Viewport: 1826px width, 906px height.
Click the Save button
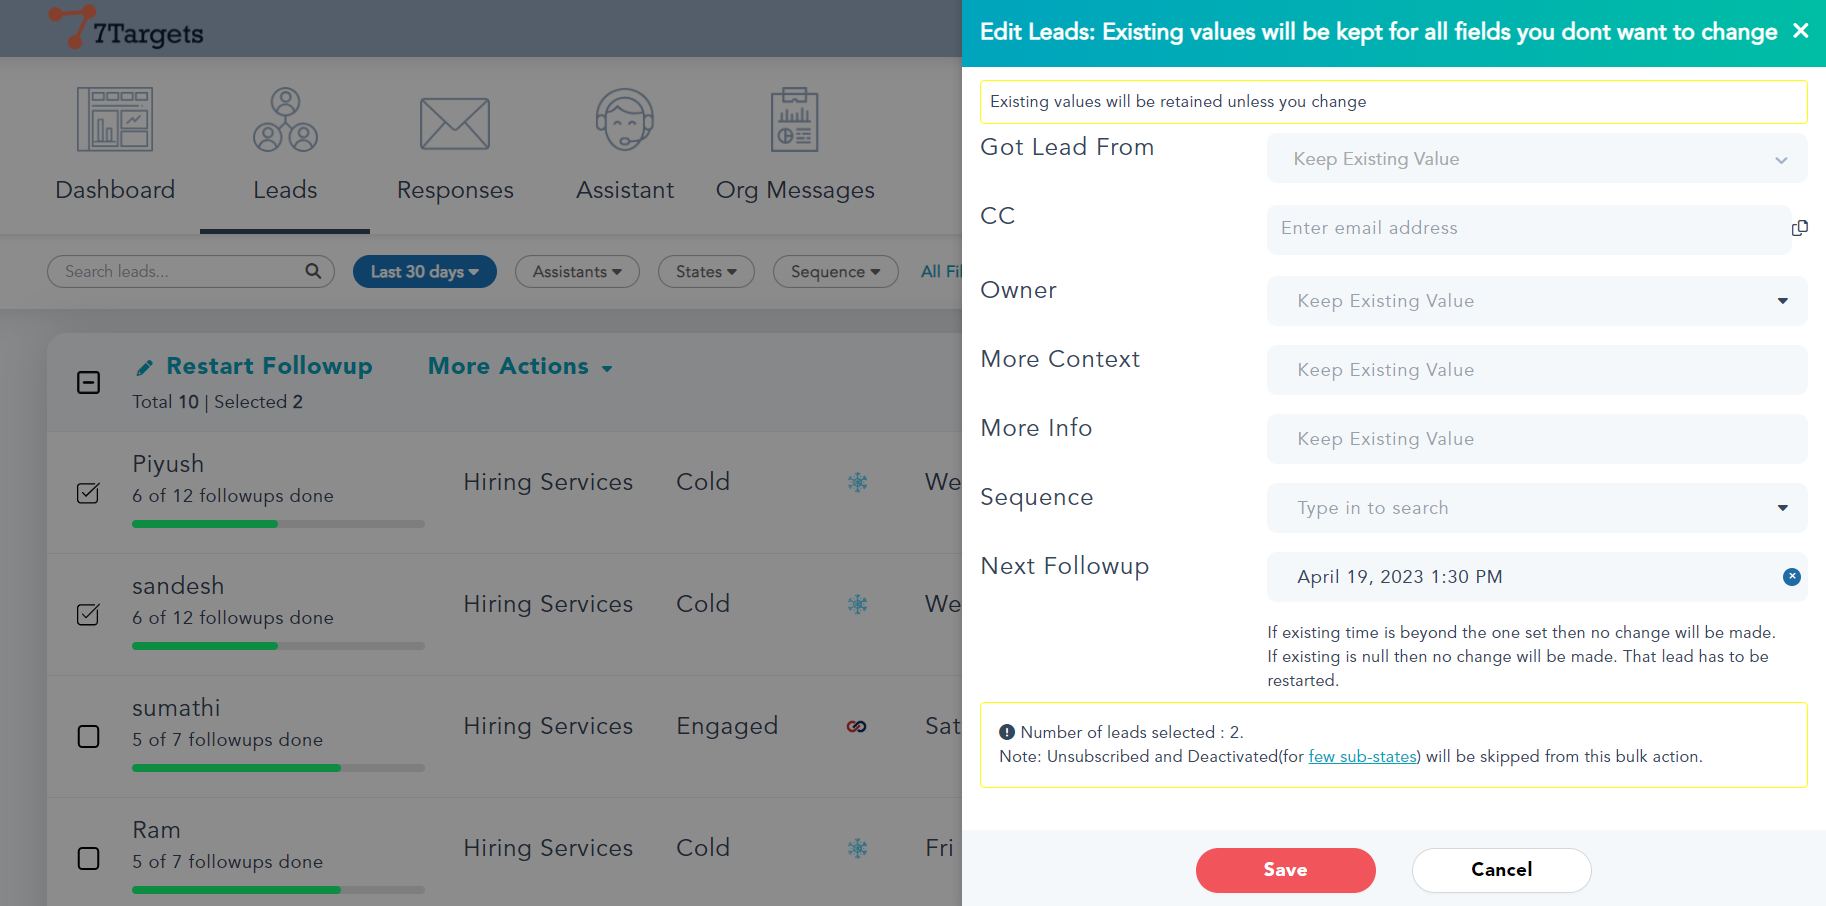pos(1285,870)
